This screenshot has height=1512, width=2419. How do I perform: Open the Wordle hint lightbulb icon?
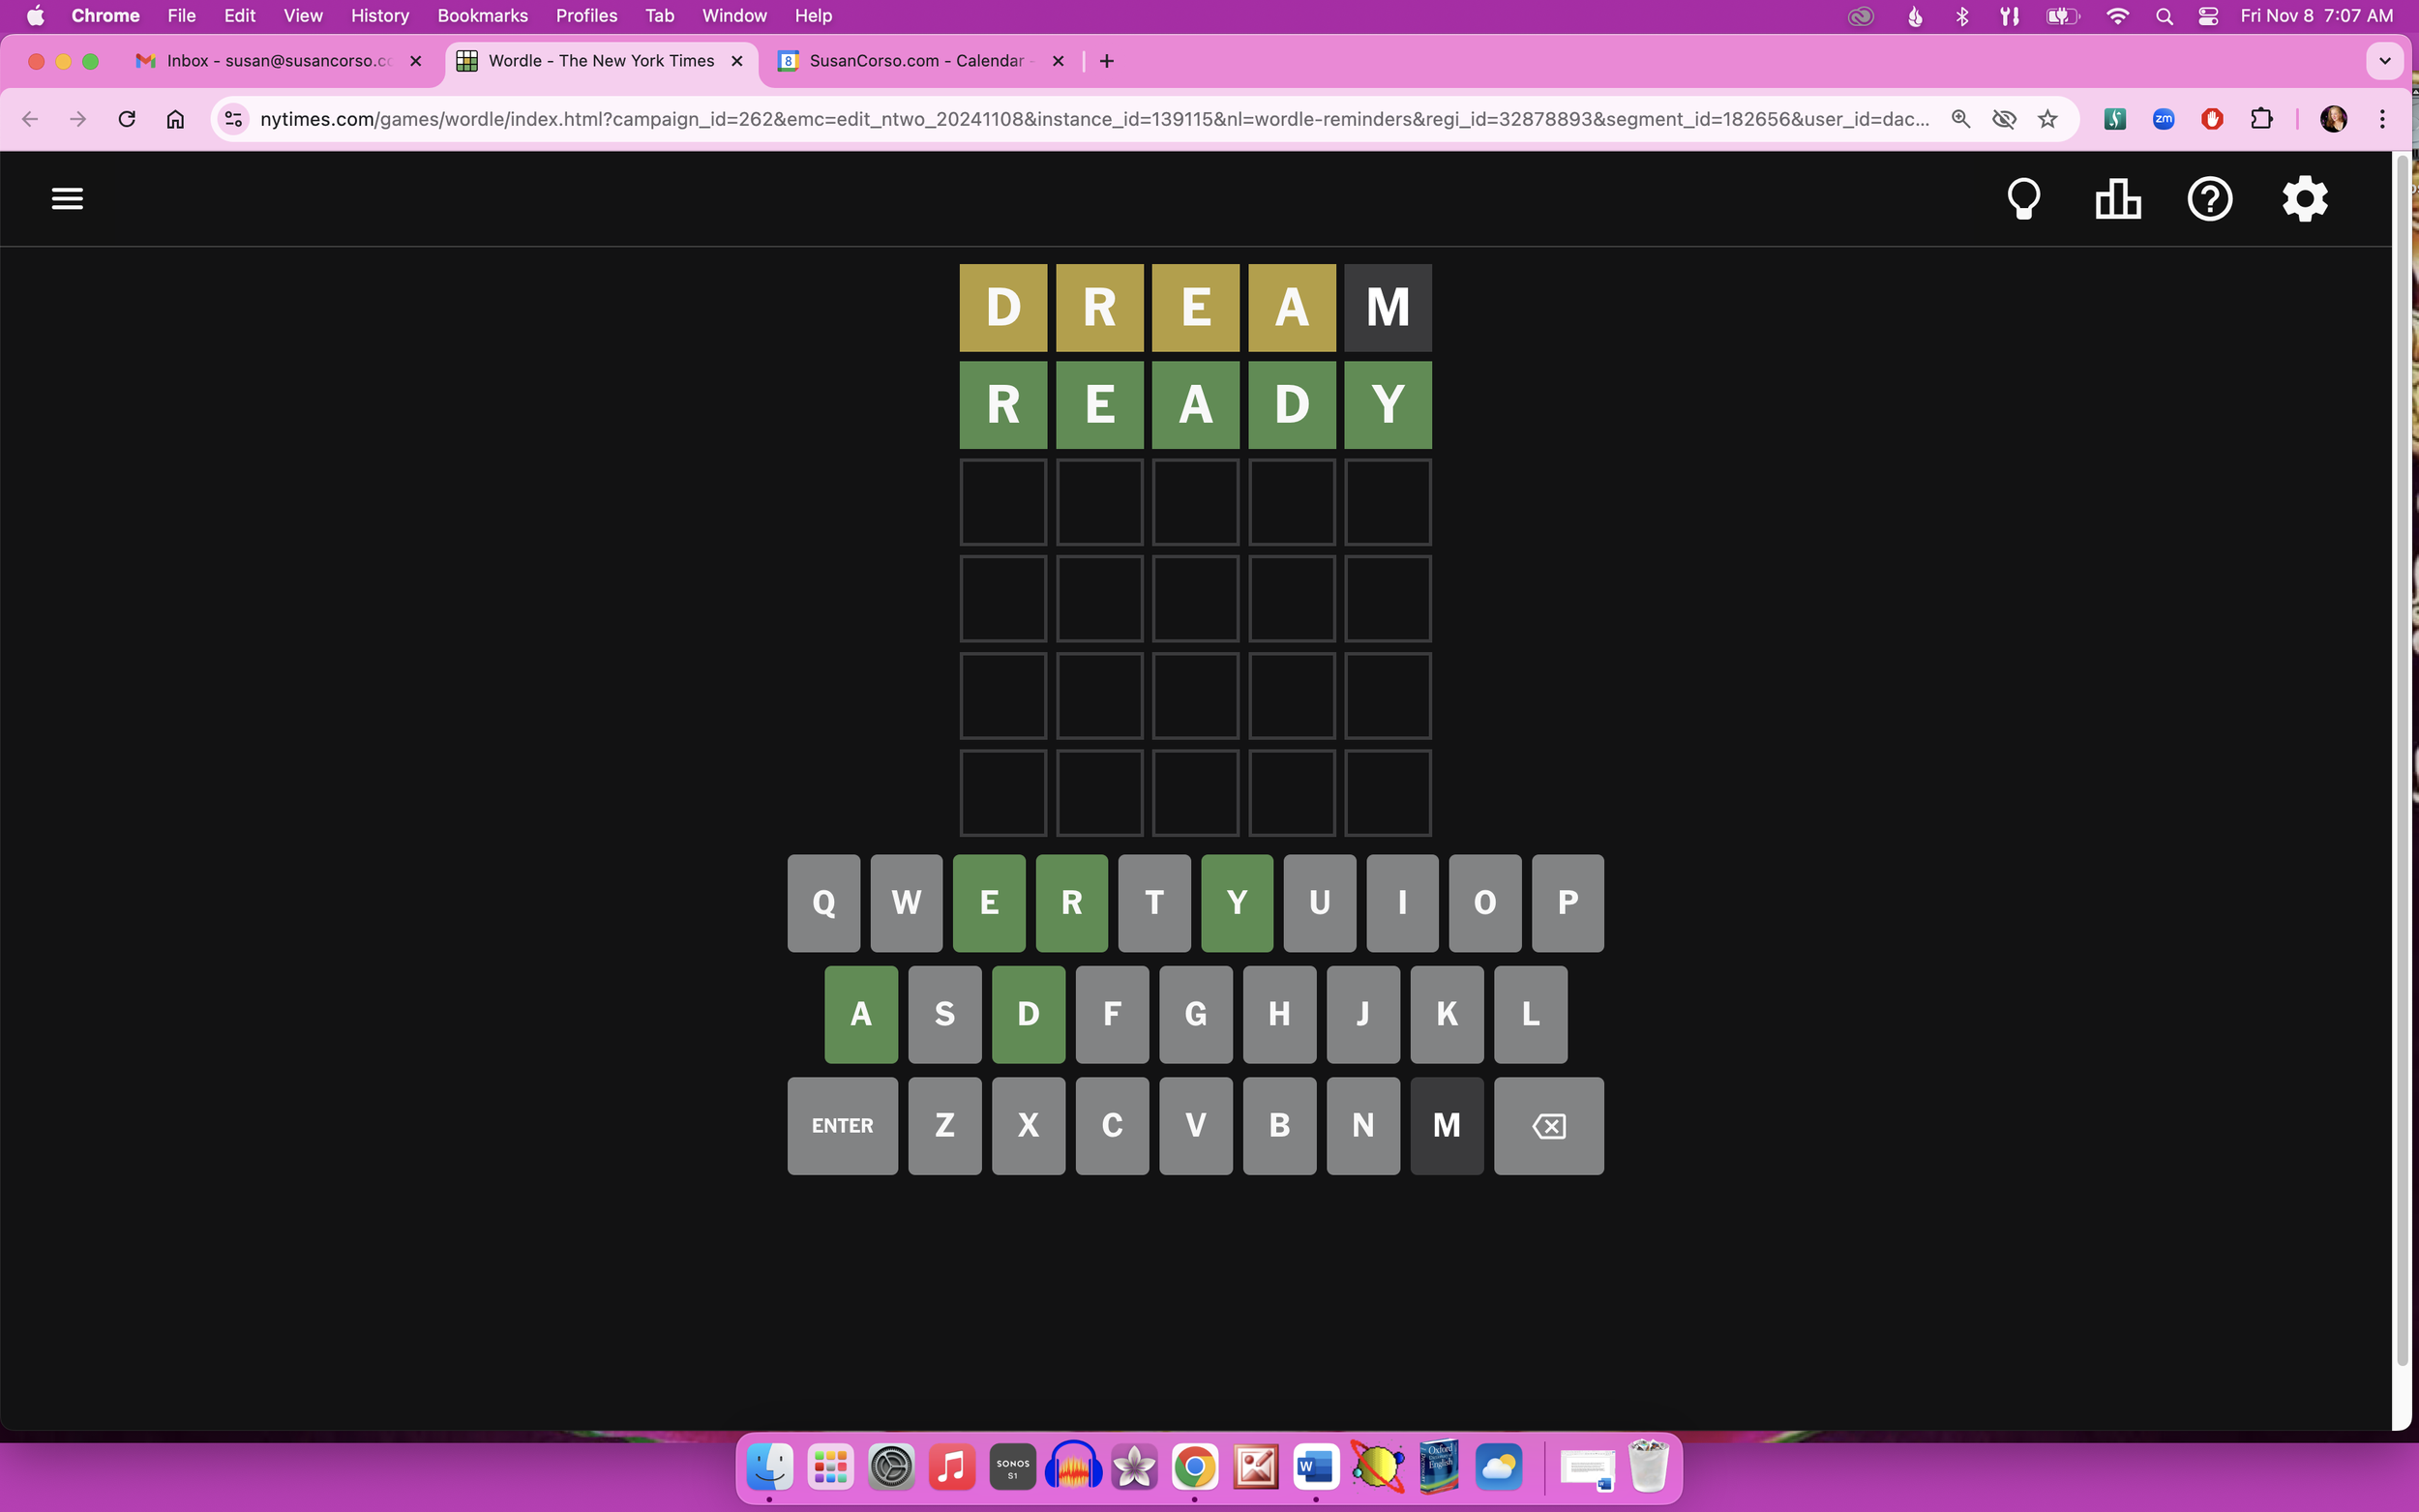[x=2023, y=199]
